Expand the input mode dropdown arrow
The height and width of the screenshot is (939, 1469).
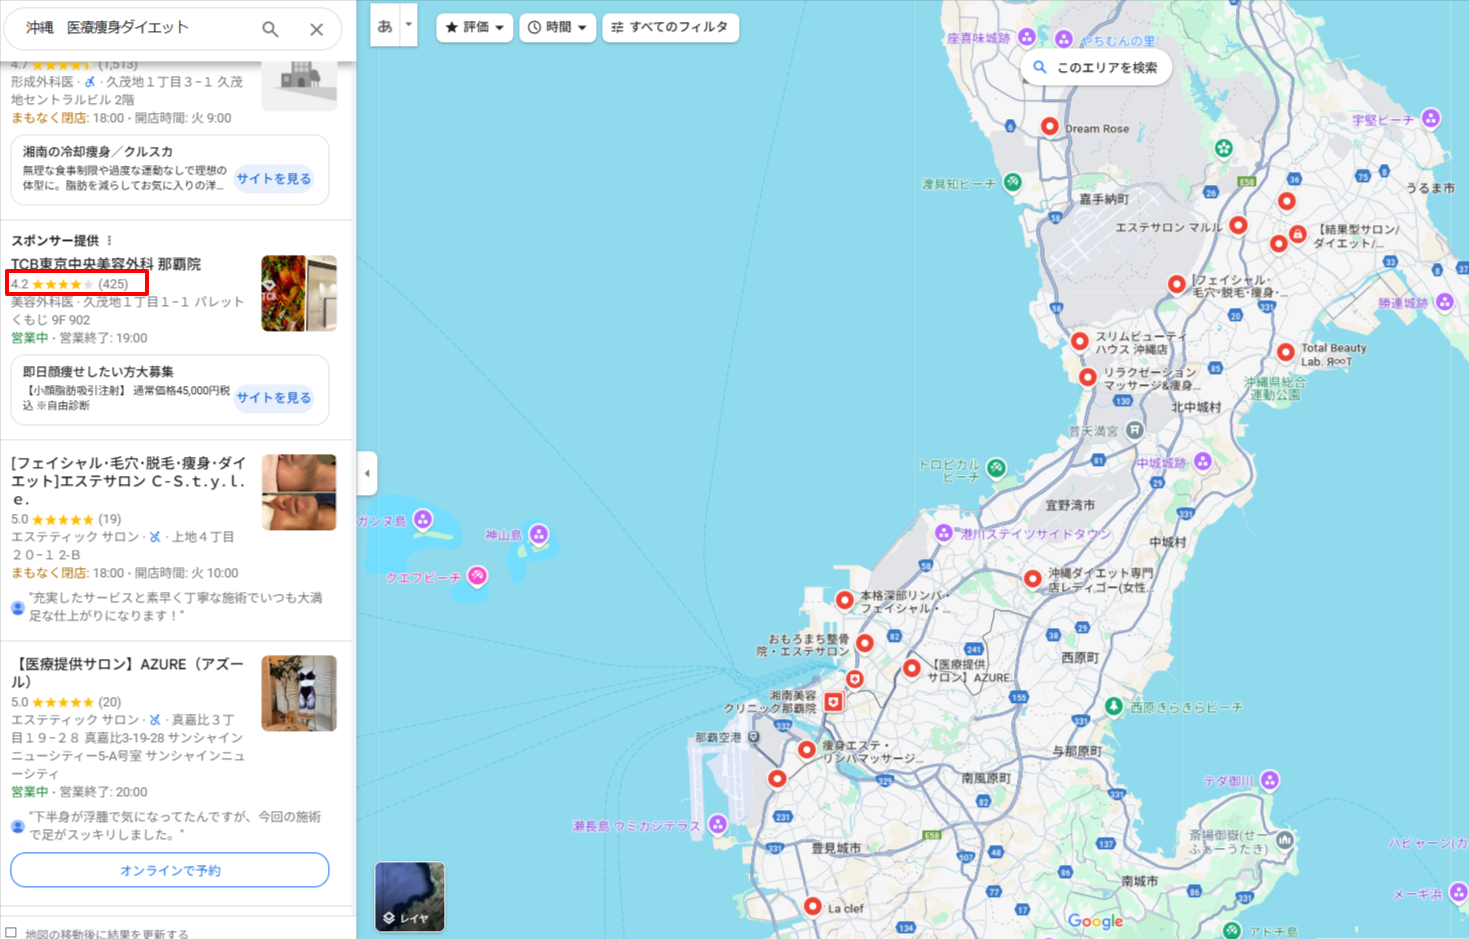(408, 25)
